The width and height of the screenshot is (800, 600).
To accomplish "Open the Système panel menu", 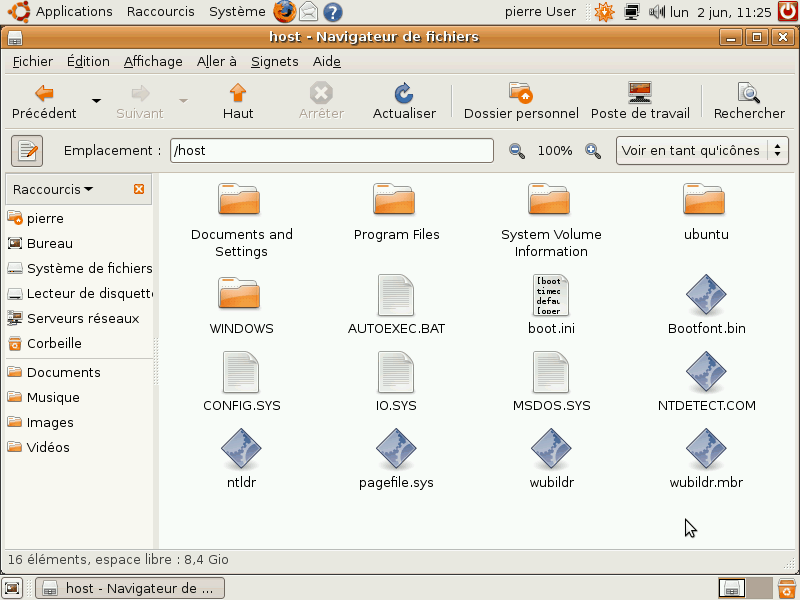I will pyautogui.click(x=237, y=12).
